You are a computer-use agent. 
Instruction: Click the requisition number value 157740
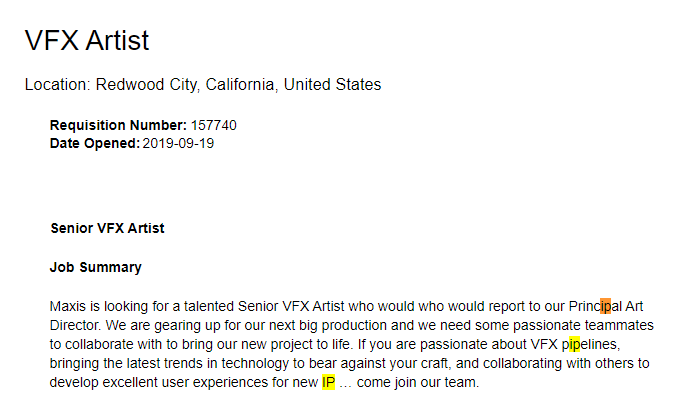coord(214,126)
